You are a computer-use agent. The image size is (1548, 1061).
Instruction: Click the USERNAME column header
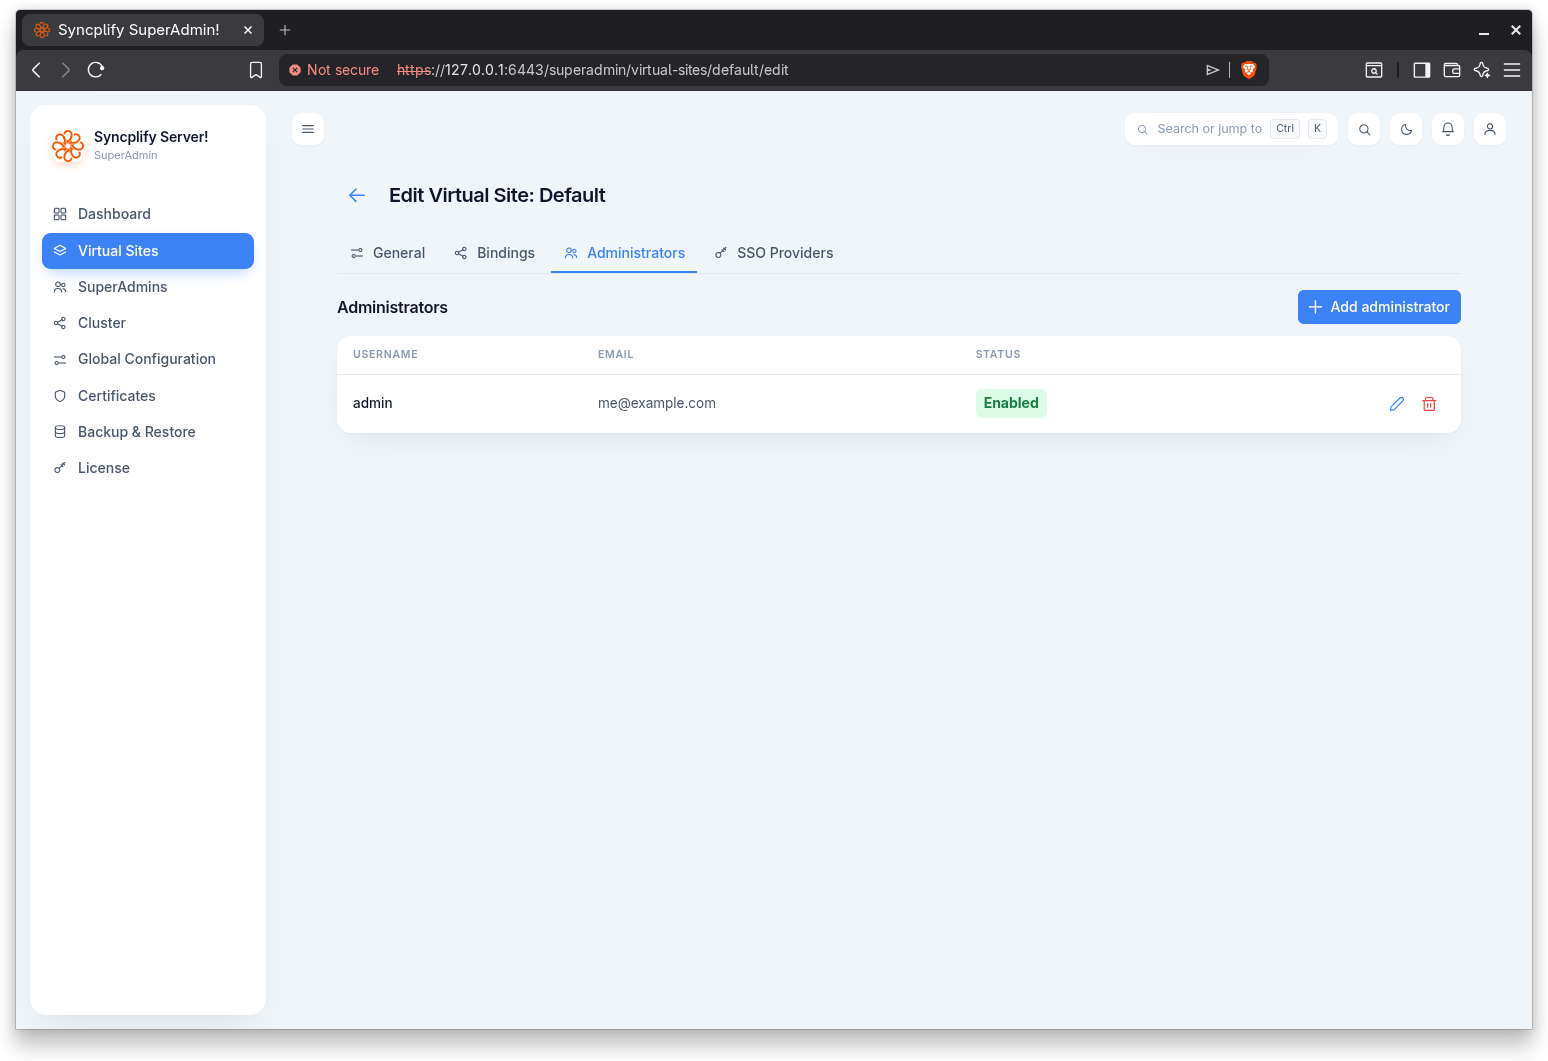385,354
